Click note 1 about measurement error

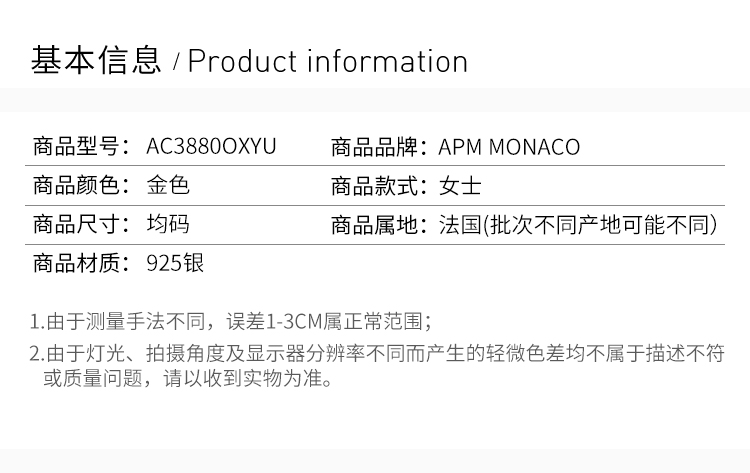coord(231,322)
